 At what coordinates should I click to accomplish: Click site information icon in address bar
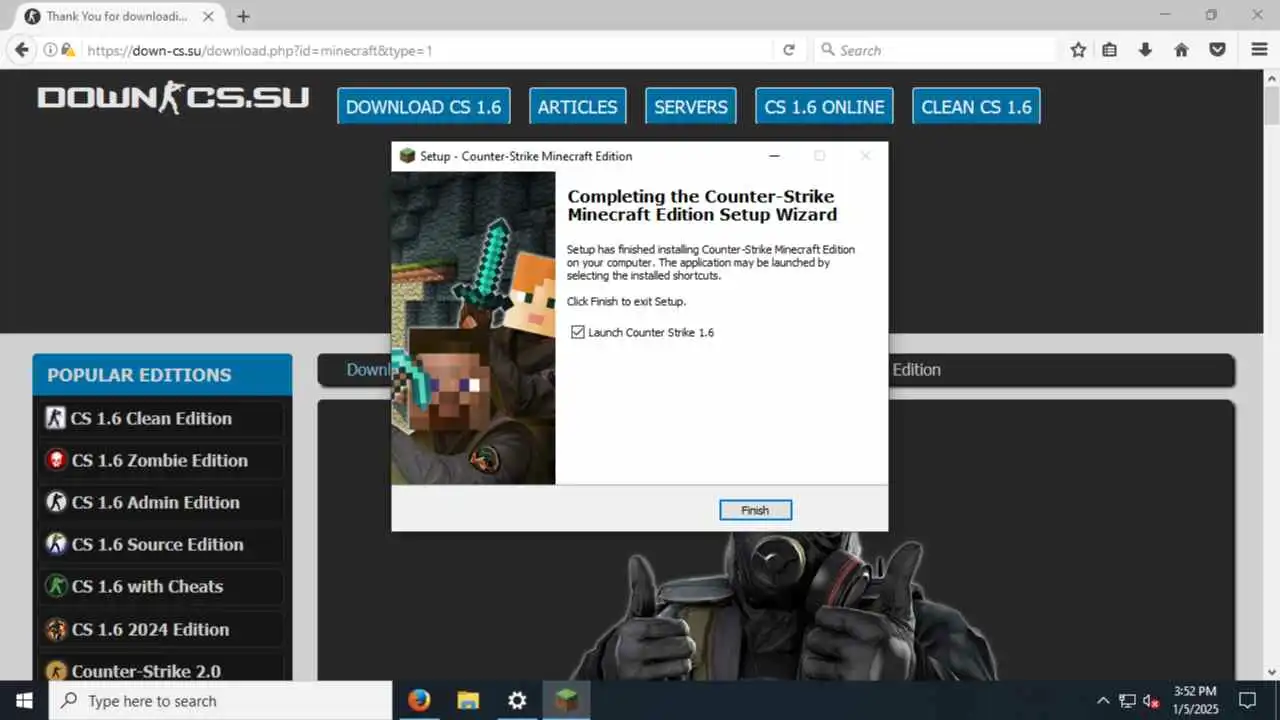click(50, 50)
